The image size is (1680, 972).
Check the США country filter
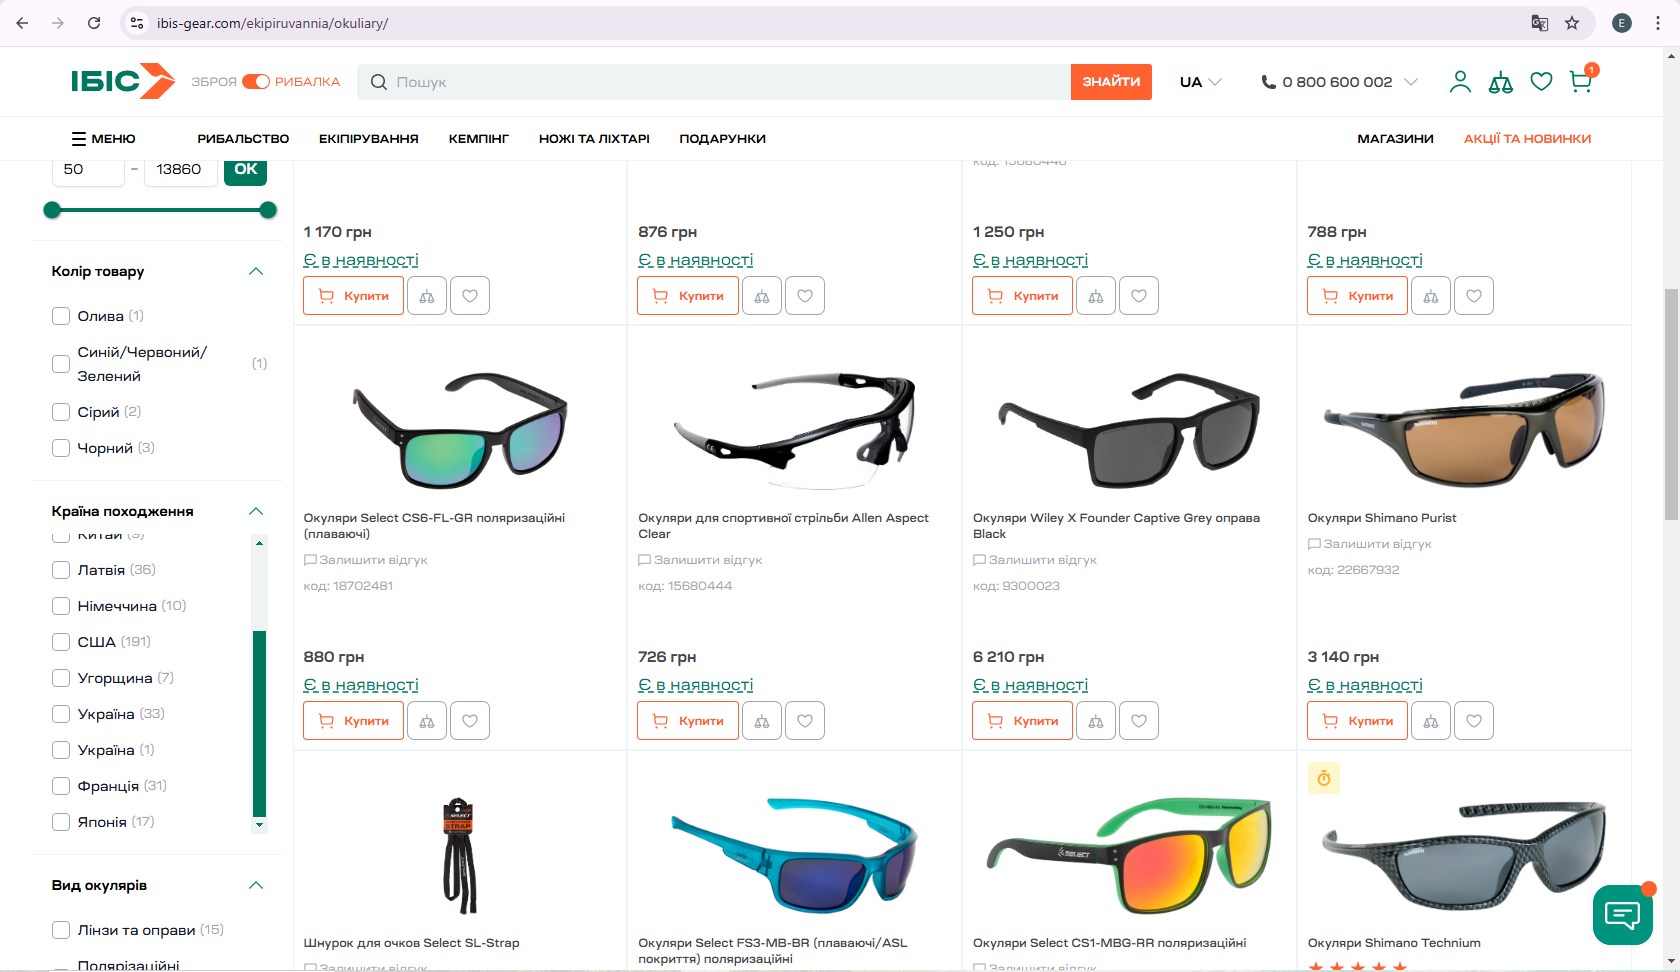61,642
